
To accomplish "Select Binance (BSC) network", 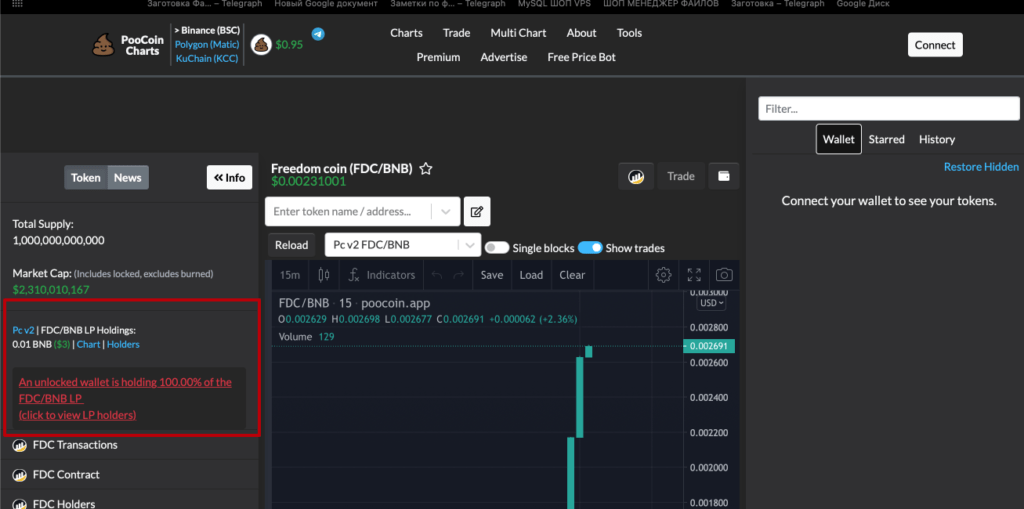I will point(207,30).
